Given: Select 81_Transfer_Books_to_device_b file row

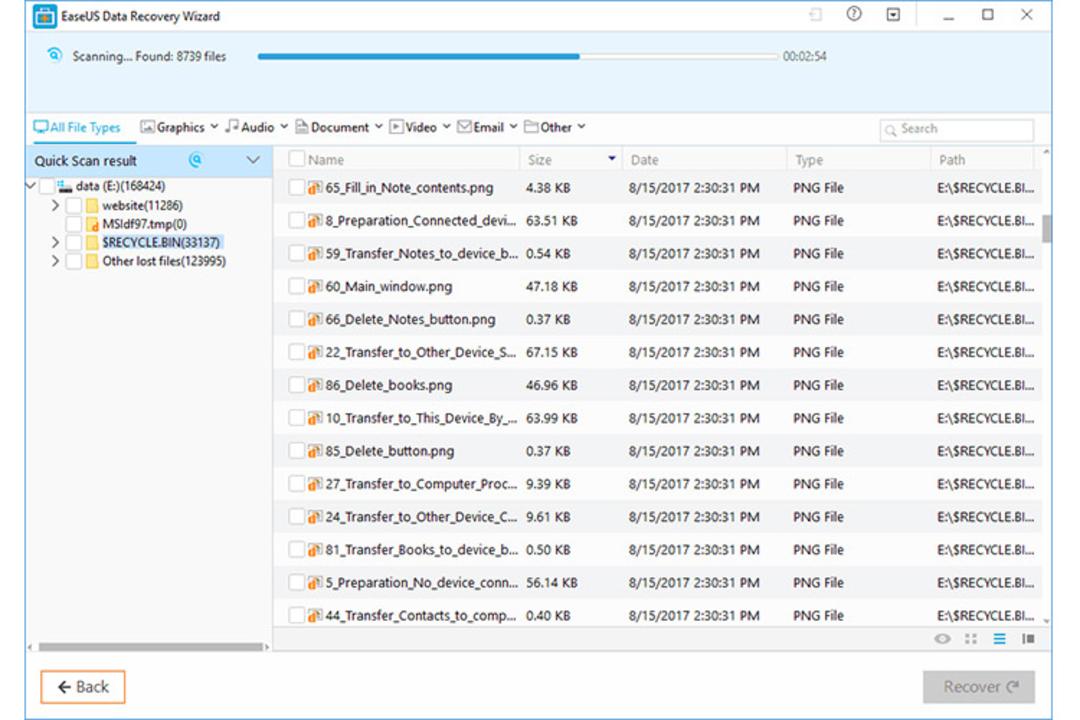Looking at the screenshot, I should point(658,550).
